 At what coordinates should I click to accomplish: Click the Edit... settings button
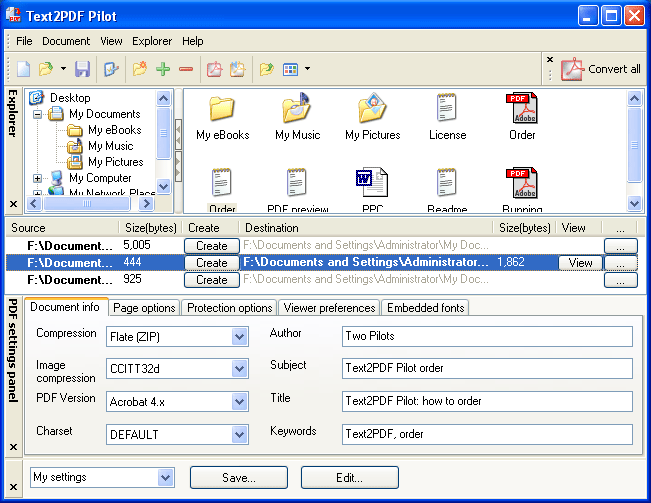pos(350,478)
